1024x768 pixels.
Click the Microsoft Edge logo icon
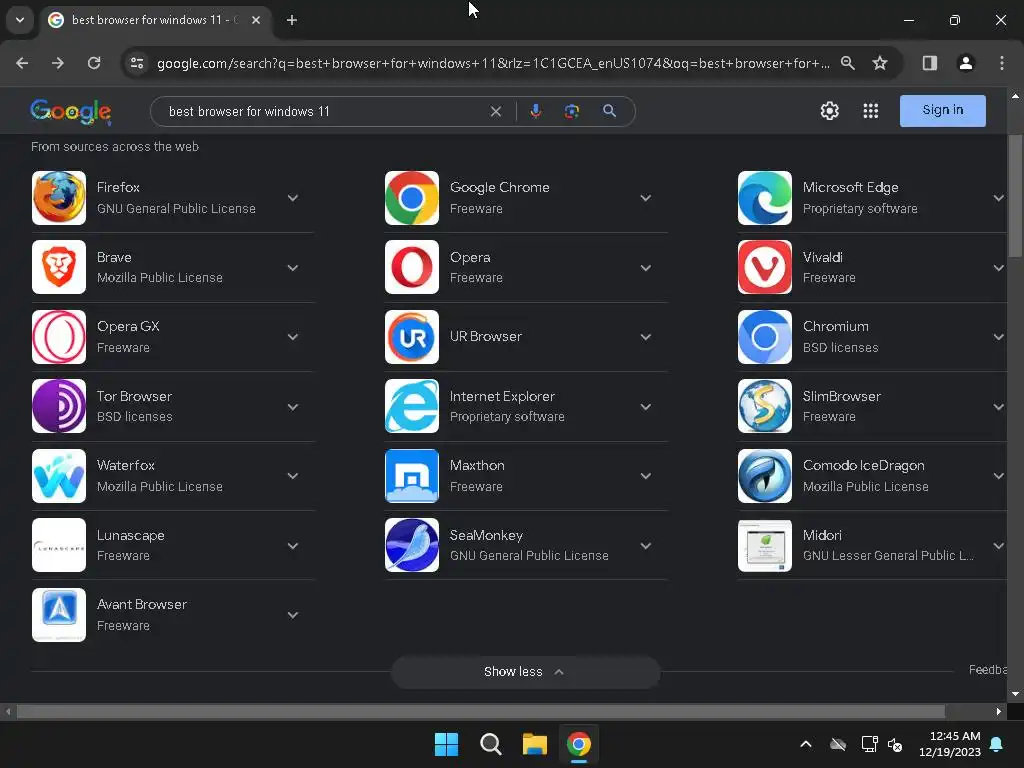[x=765, y=198]
